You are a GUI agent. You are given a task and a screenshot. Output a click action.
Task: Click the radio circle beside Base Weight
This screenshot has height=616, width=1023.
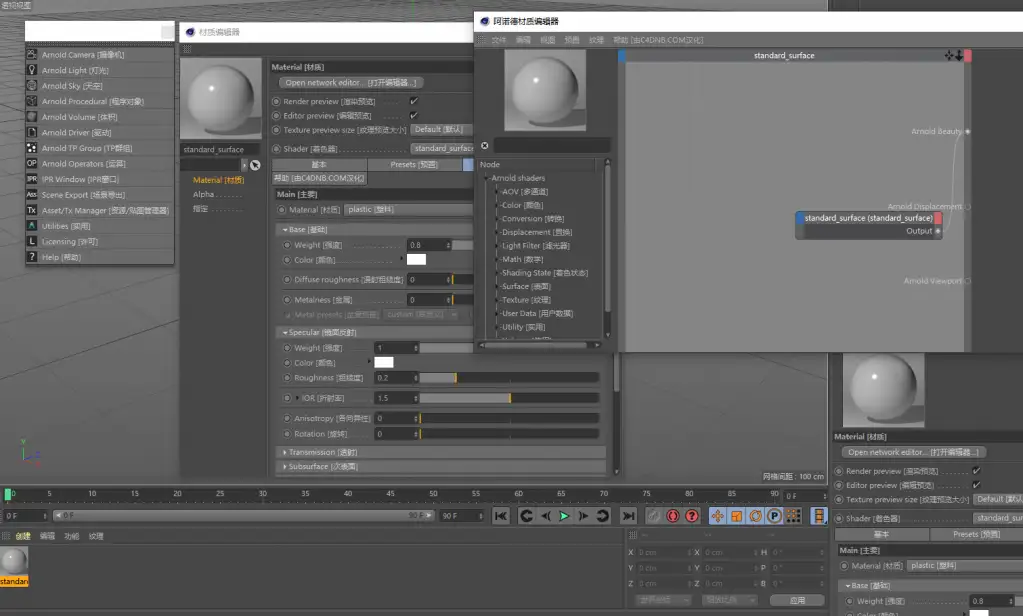286,245
